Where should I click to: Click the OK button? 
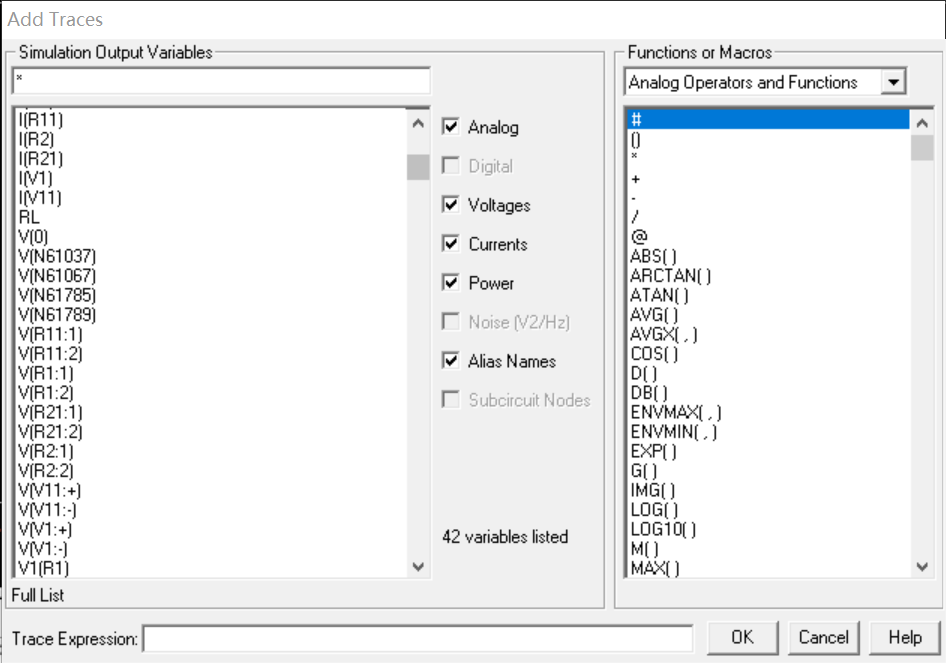pyautogui.click(x=742, y=638)
